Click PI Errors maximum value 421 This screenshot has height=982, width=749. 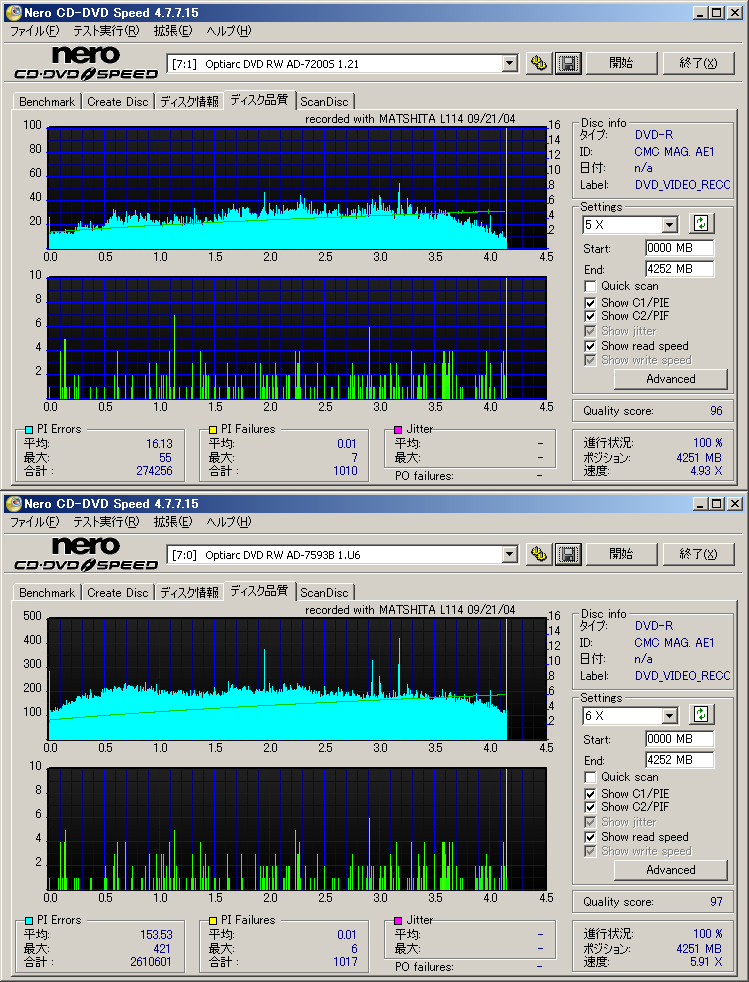[162, 949]
